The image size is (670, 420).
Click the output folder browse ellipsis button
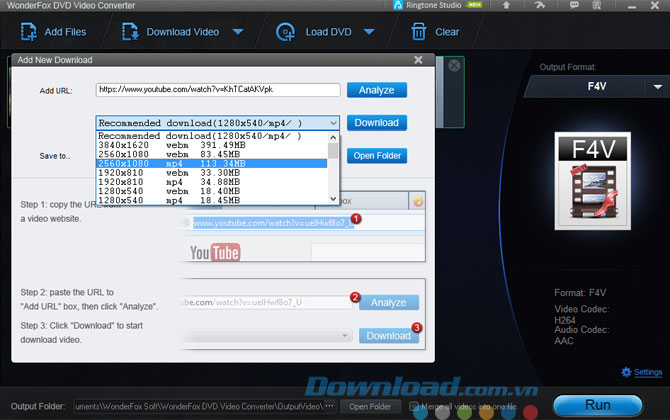coord(329,406)
